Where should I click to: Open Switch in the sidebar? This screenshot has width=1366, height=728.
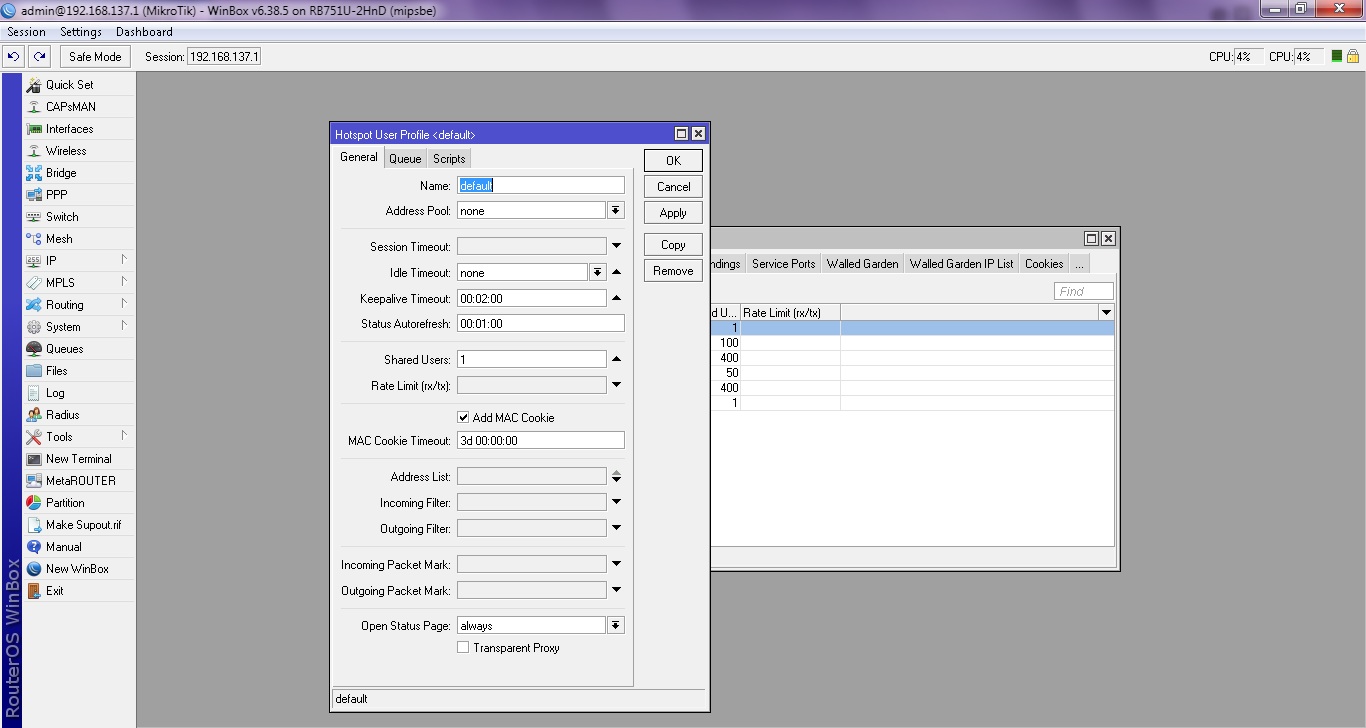pos(78,217)
